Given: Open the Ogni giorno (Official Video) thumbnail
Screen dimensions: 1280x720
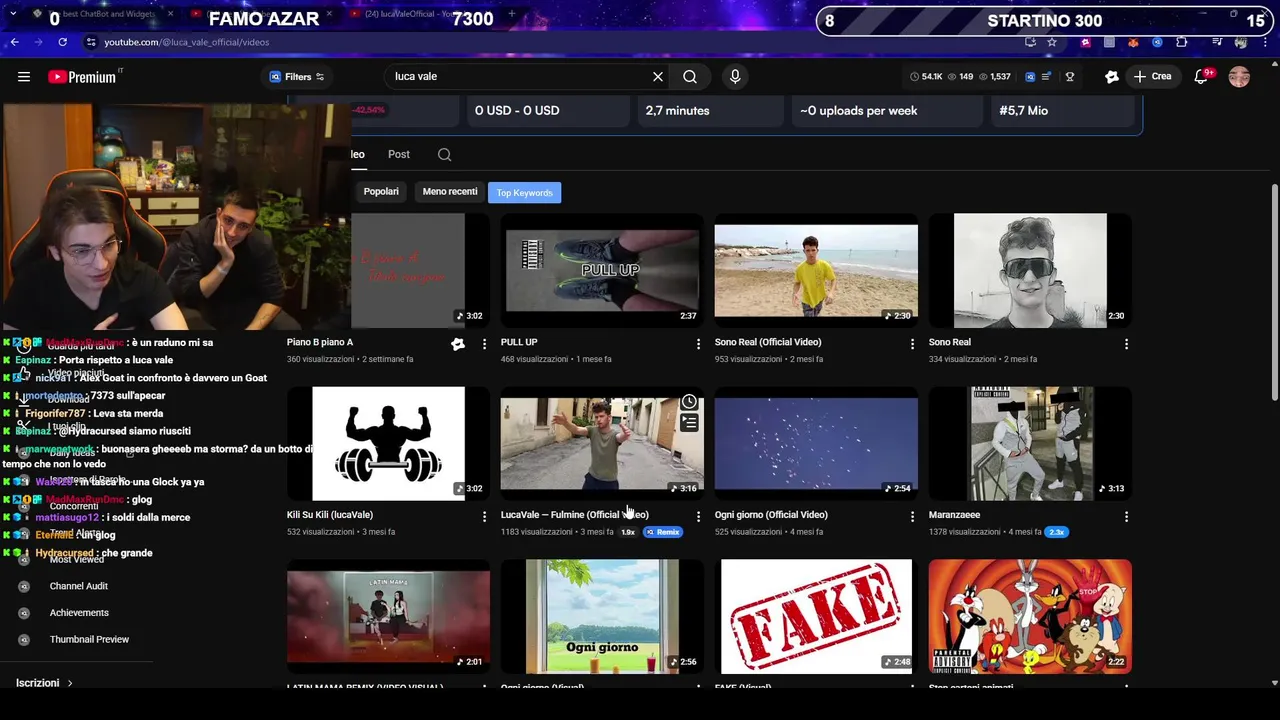Looking at the screenshot, I should coord(816,443).
